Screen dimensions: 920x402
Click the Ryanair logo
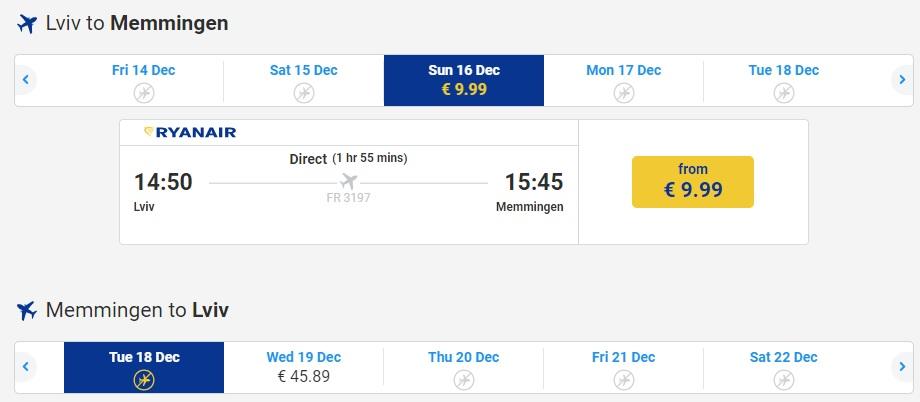(x=190, y=133)
